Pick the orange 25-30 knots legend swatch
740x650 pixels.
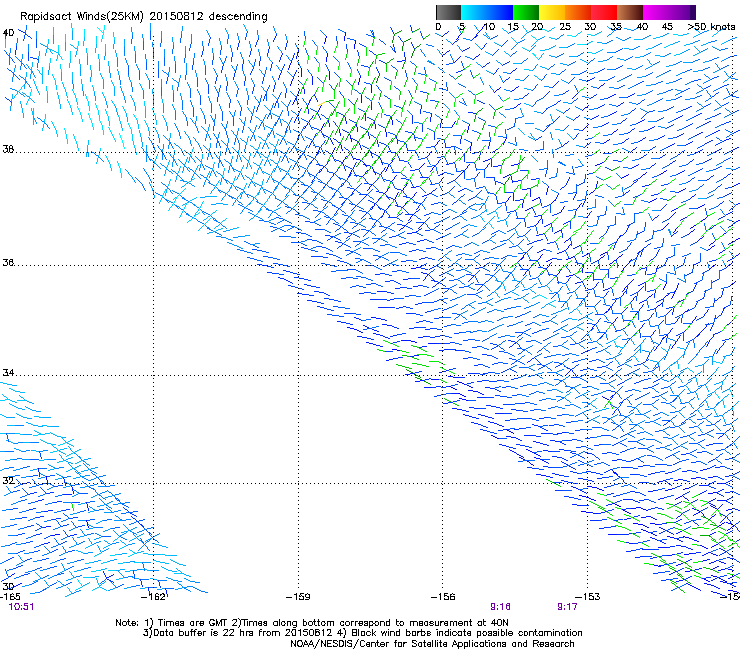click(578, 12)
